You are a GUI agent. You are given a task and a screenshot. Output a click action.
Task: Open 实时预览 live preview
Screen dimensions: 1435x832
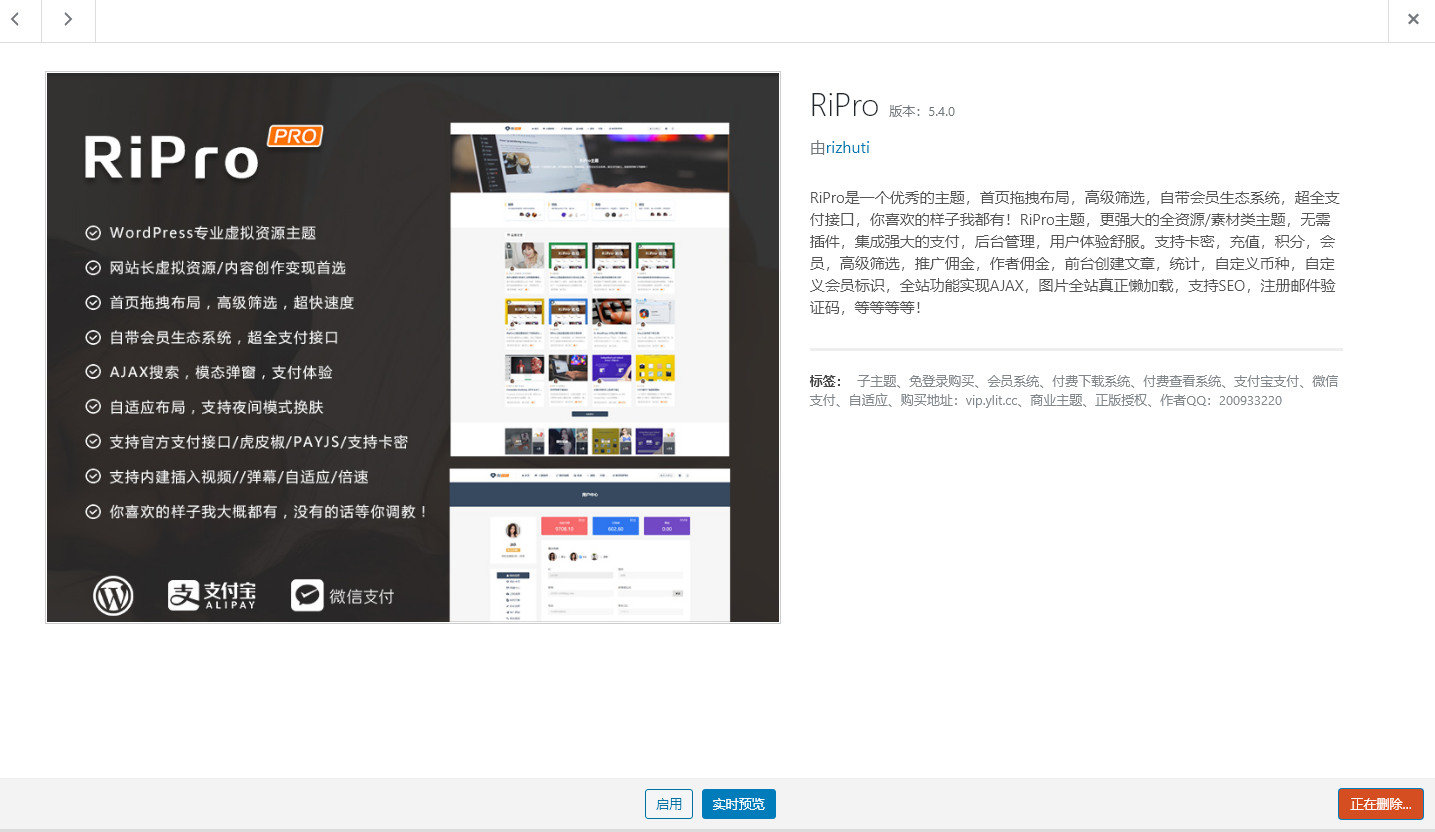(x=738, y=804)
